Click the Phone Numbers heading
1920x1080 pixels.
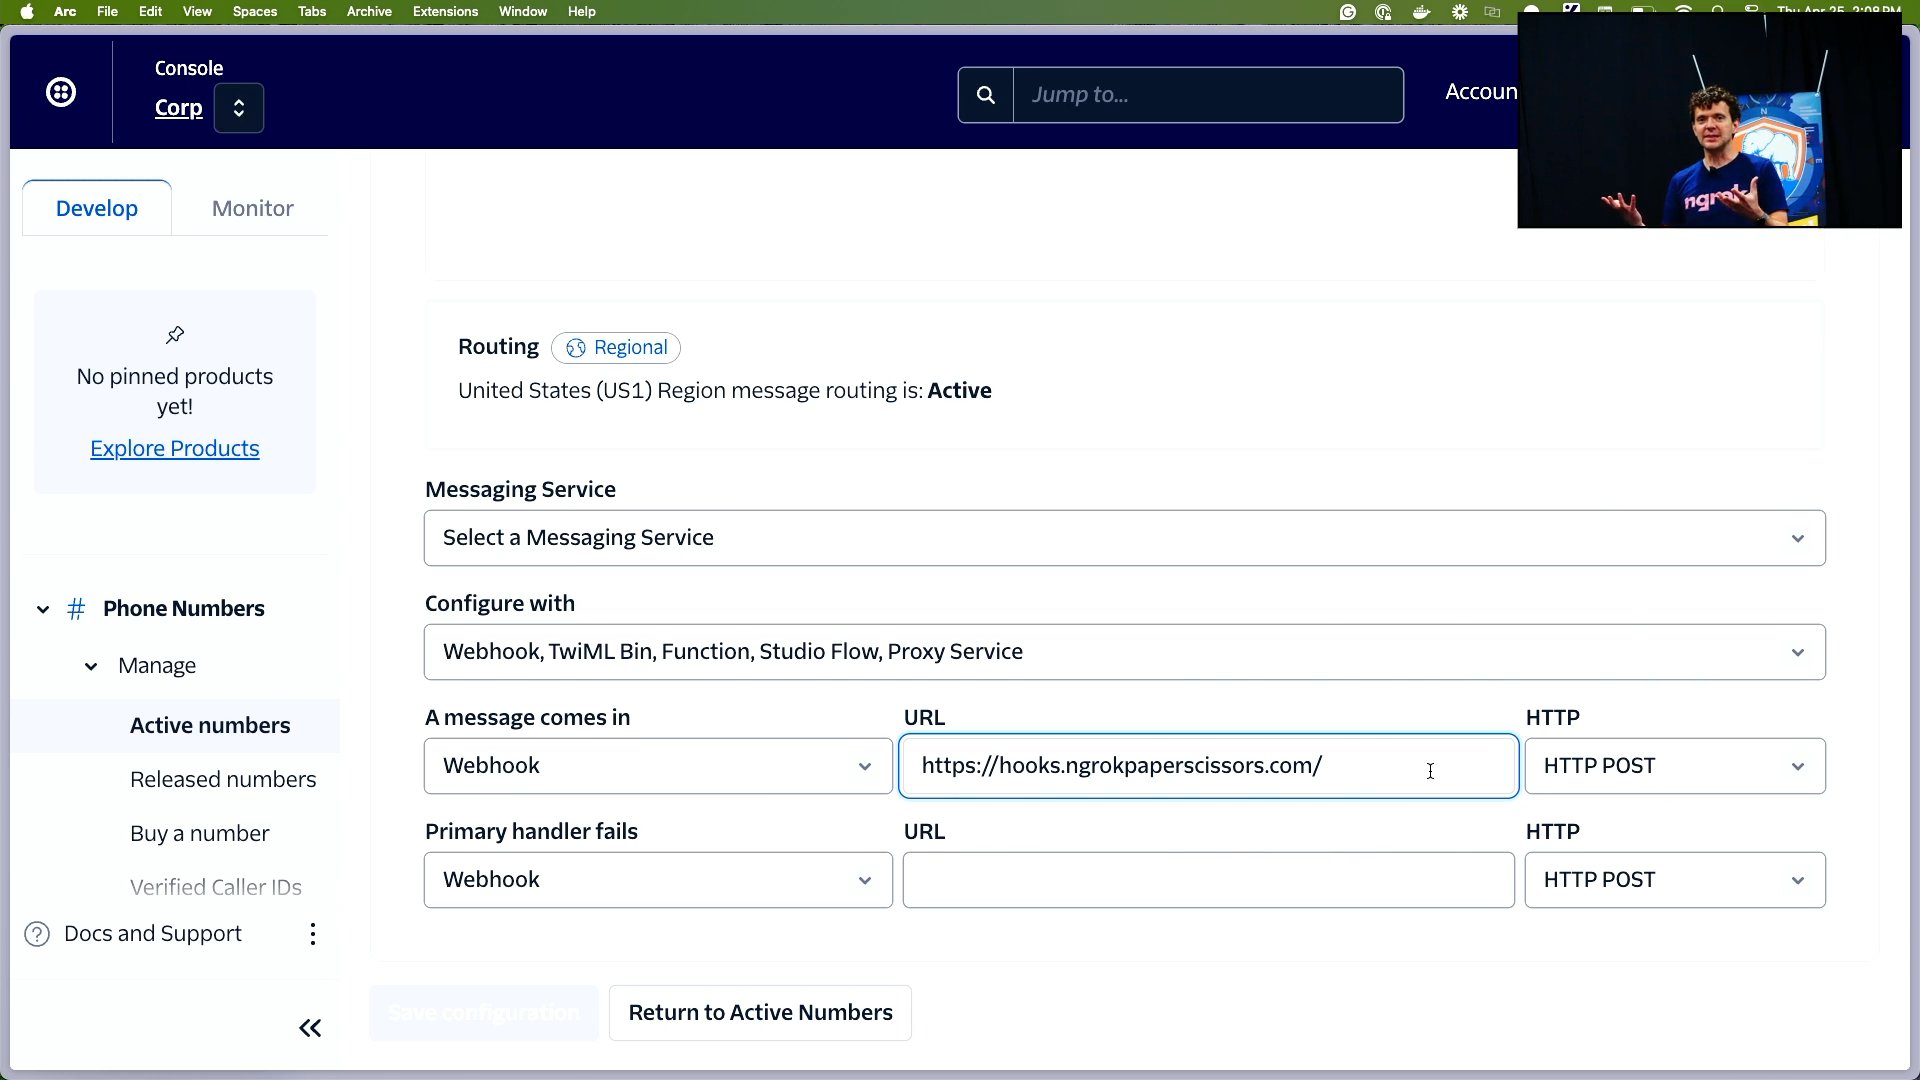[x=184, y=609]
